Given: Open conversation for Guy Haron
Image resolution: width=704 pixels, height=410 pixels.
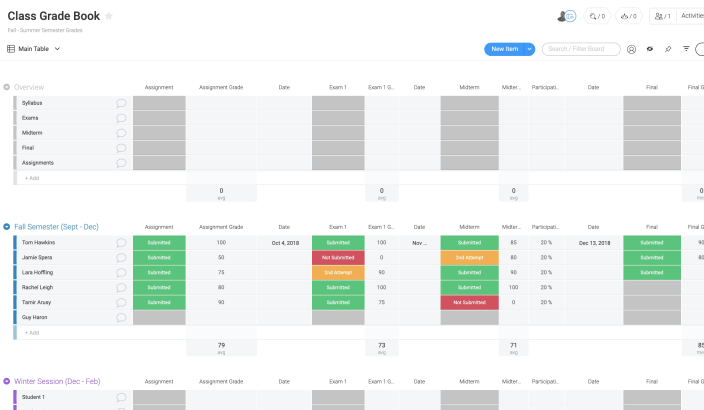Looking at the screenshot, I should [121, 317].
